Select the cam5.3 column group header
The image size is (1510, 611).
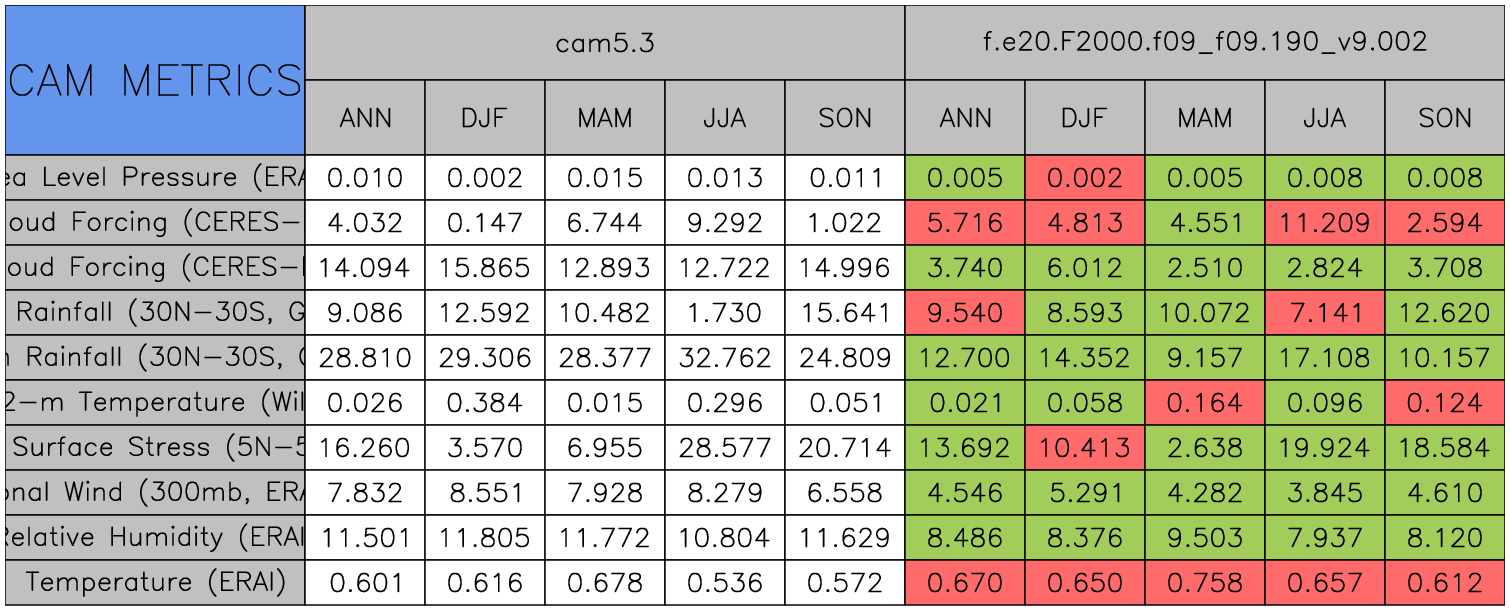[x=604, y=43]
